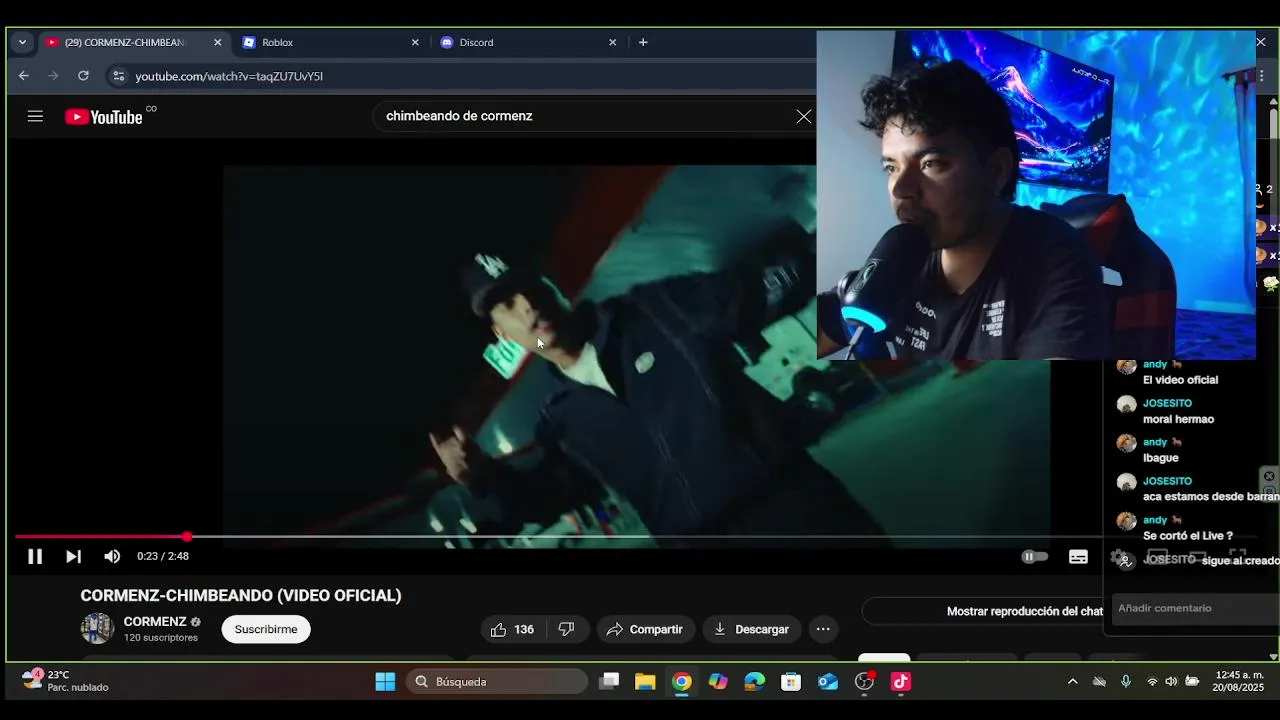Open the weather widget 23°C
This screenshot has height=720, width=1280.
[x=65, y=681]
